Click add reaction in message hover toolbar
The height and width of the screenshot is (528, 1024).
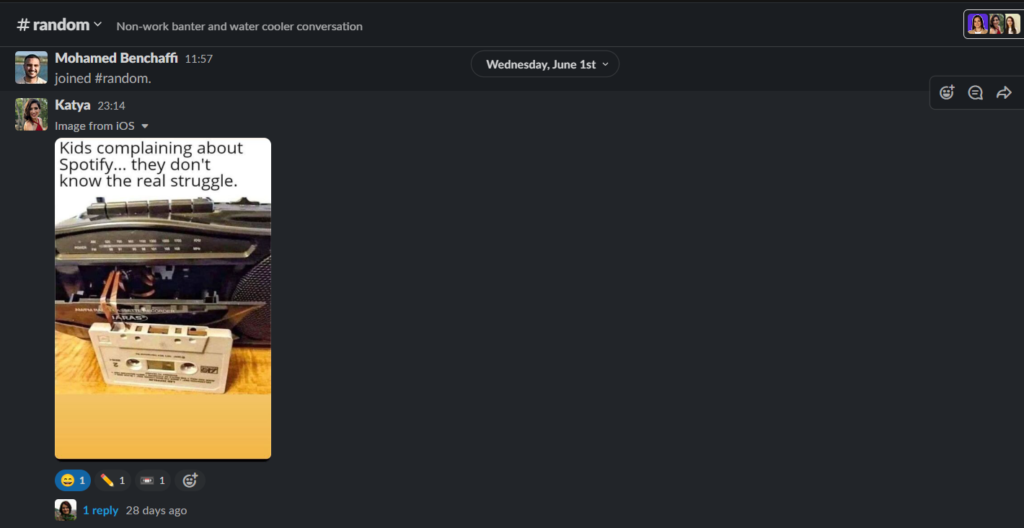[x=947, y=93]
